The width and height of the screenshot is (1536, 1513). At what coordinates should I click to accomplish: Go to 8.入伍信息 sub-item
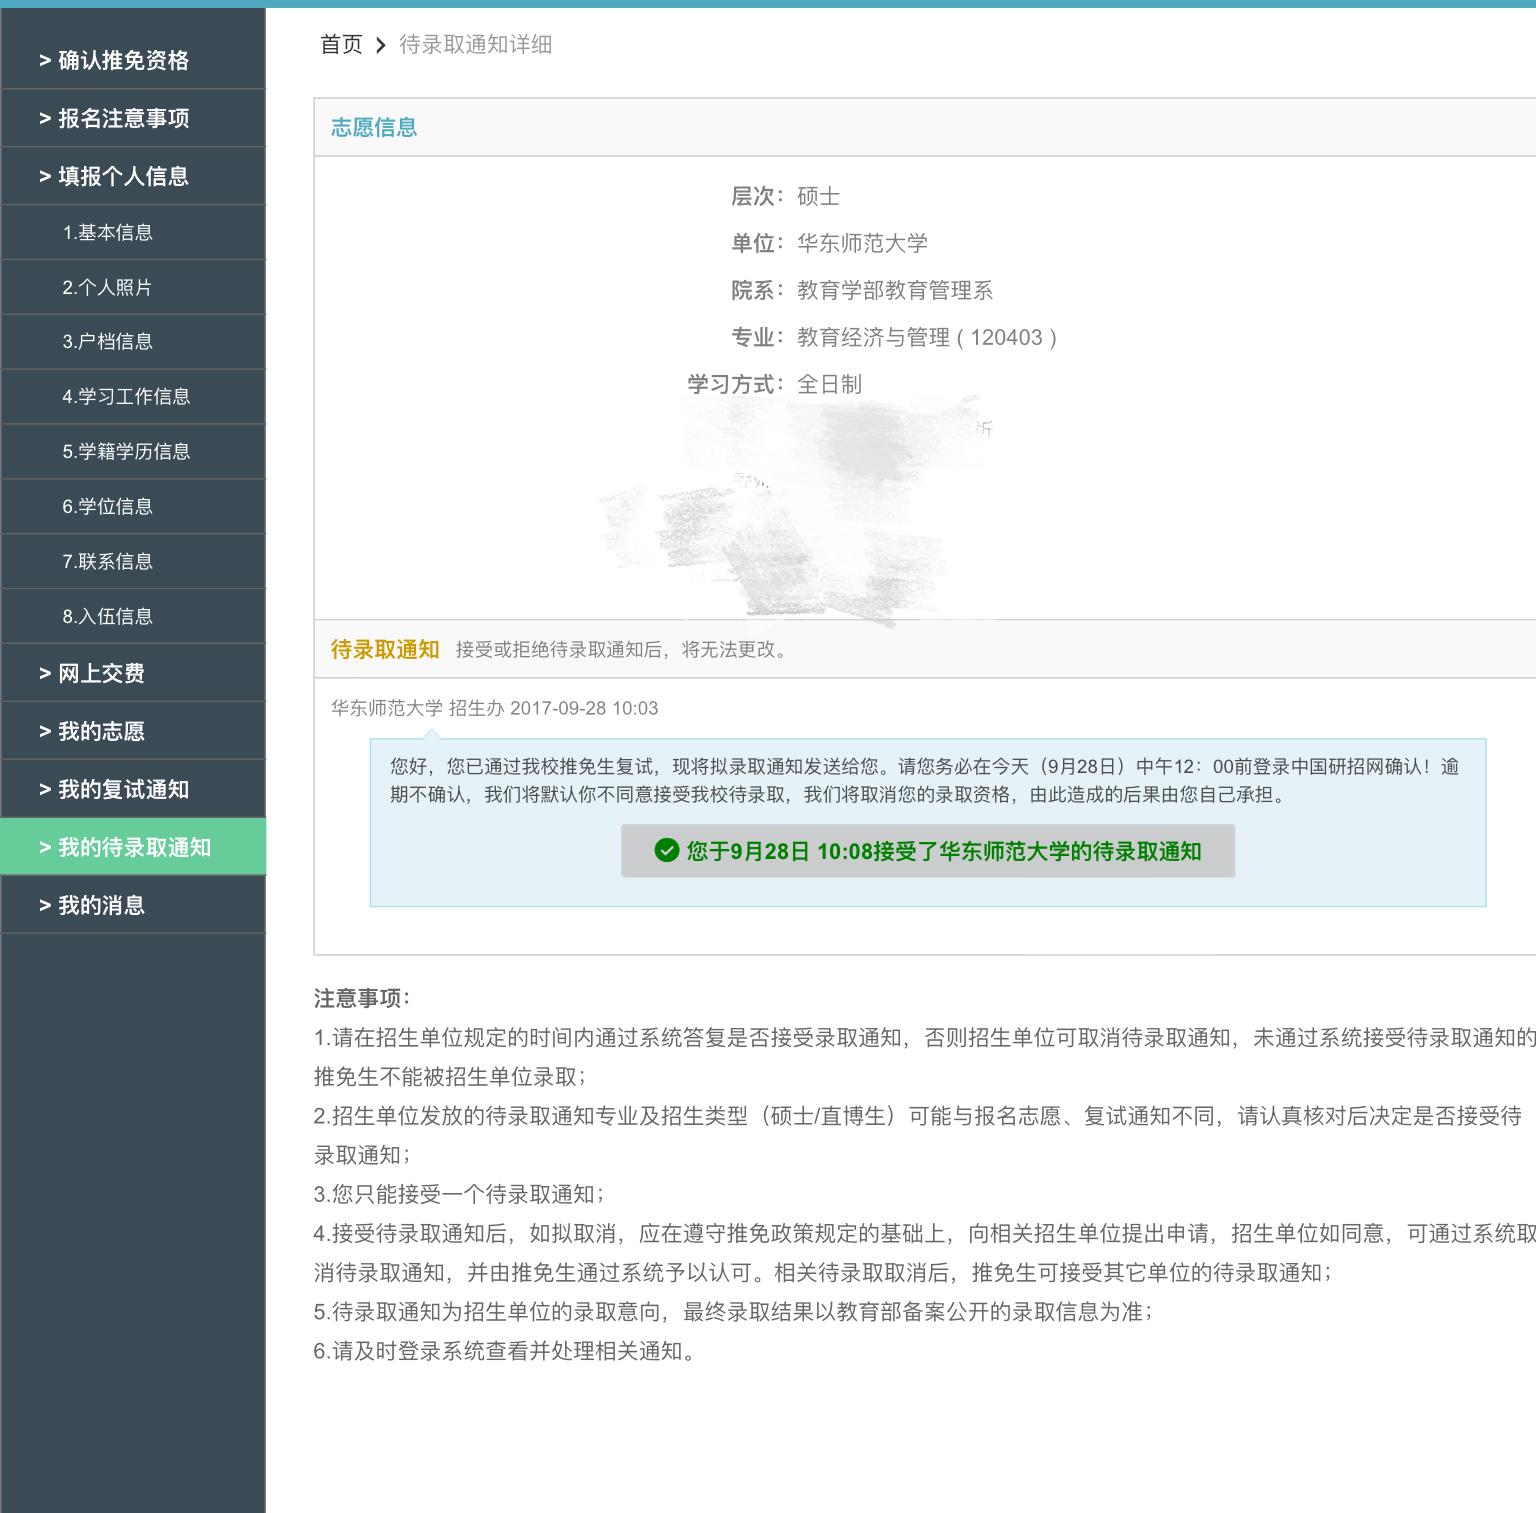pos(133,616)
